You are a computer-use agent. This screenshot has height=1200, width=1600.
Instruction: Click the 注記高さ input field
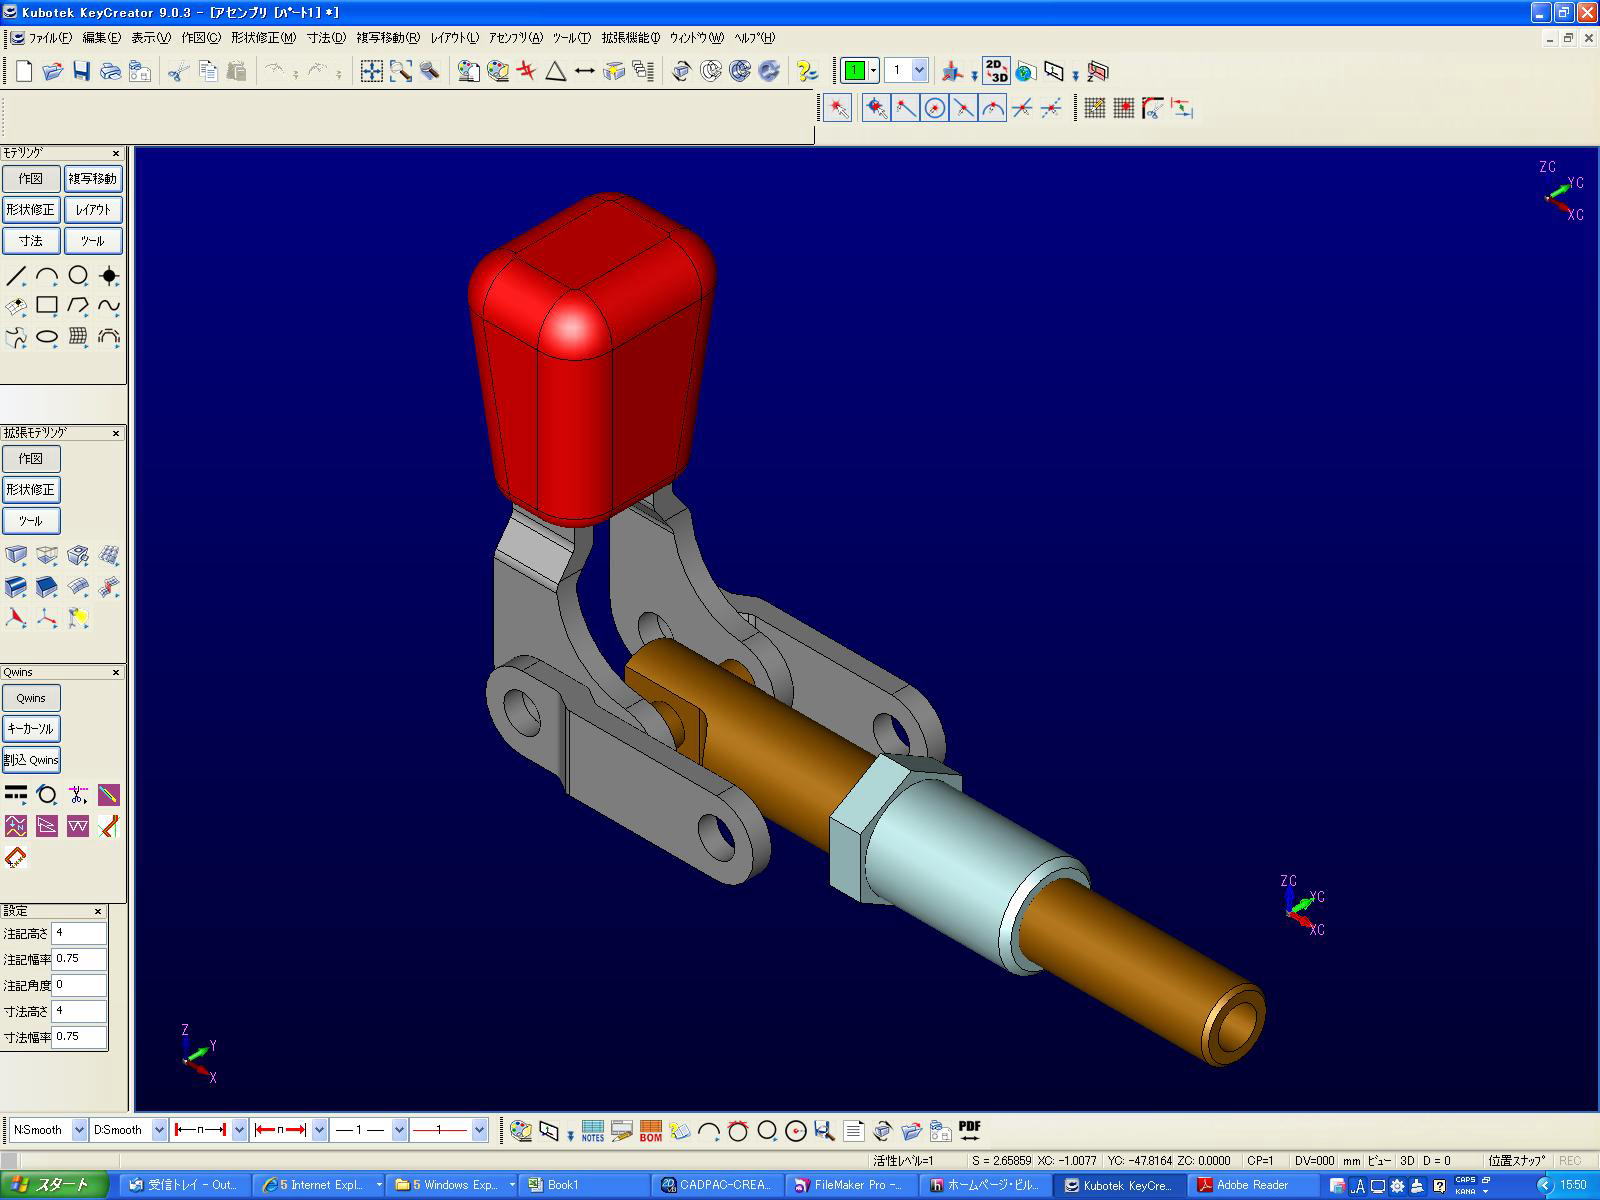(x=78, y=933)
